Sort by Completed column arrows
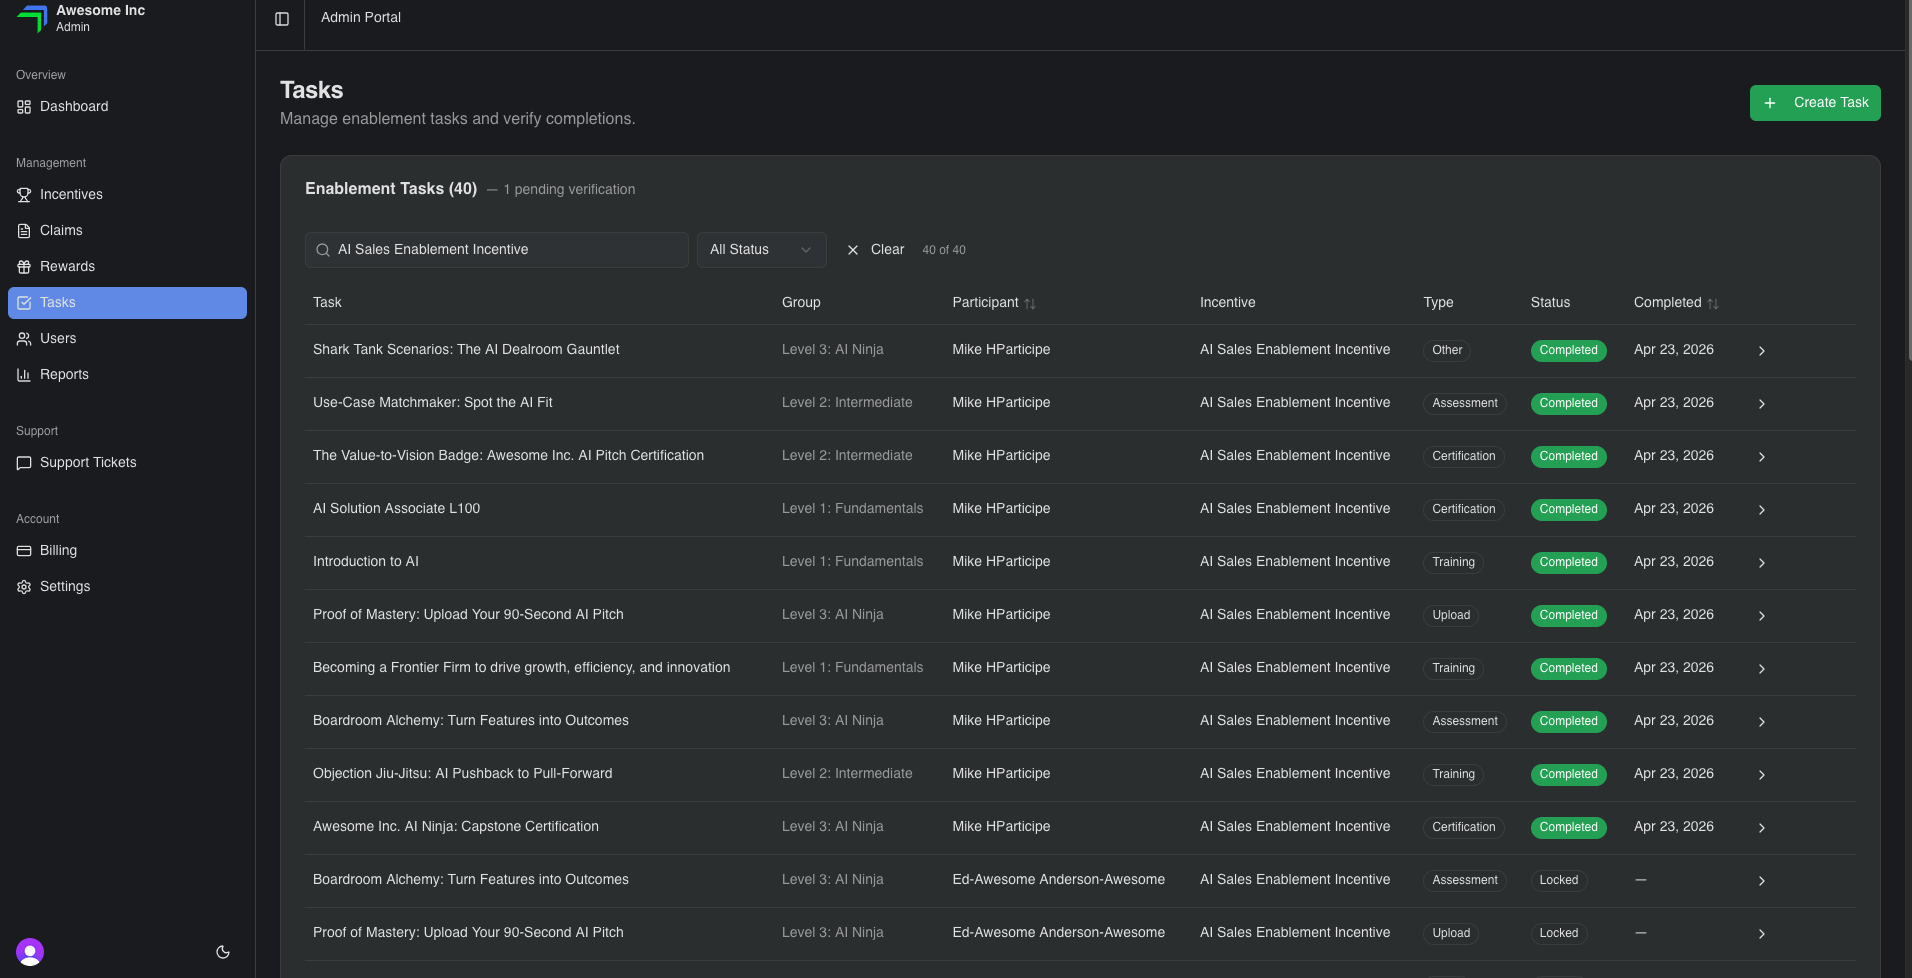Screen dimensions: 1912x978 1713,304
